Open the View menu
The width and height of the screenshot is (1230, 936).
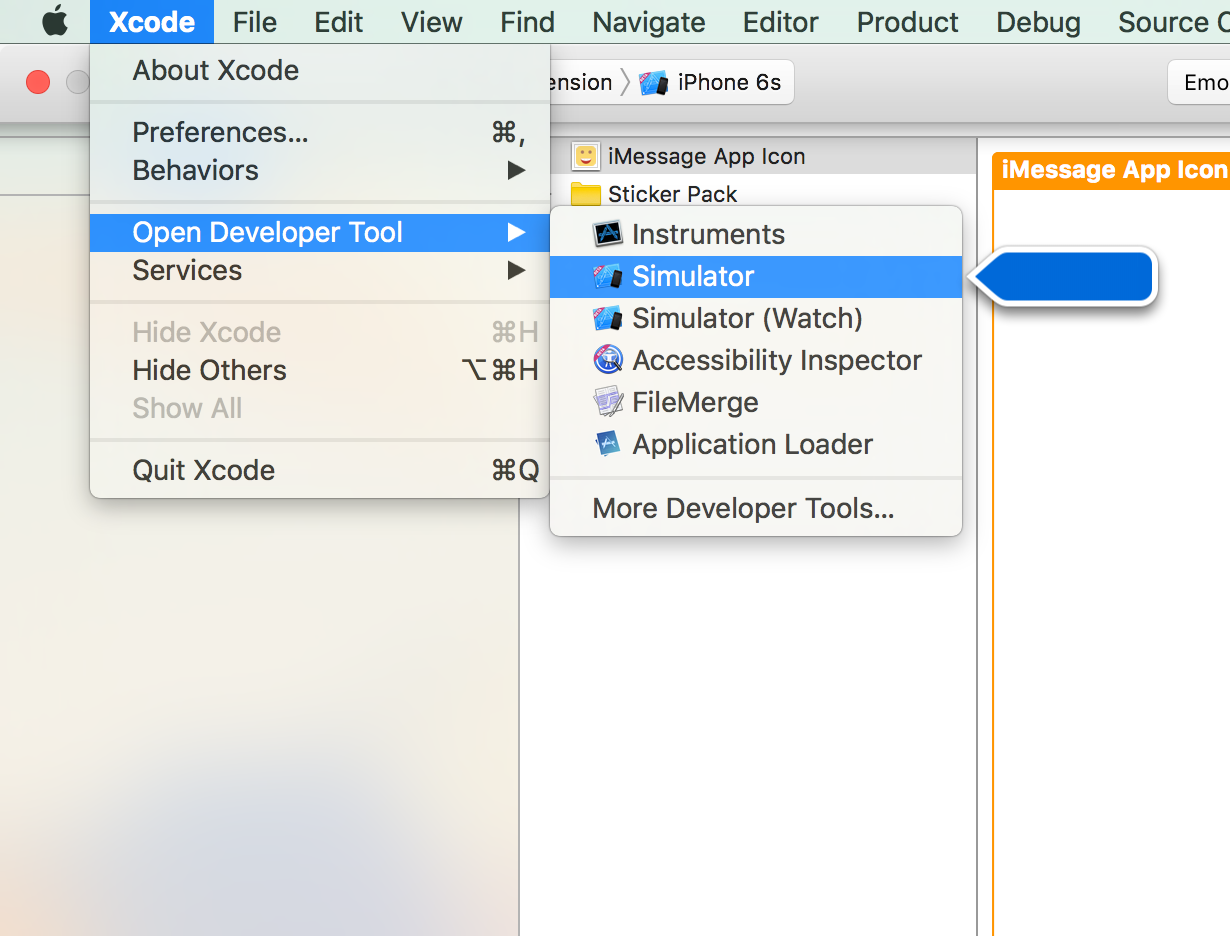(432, 21)
